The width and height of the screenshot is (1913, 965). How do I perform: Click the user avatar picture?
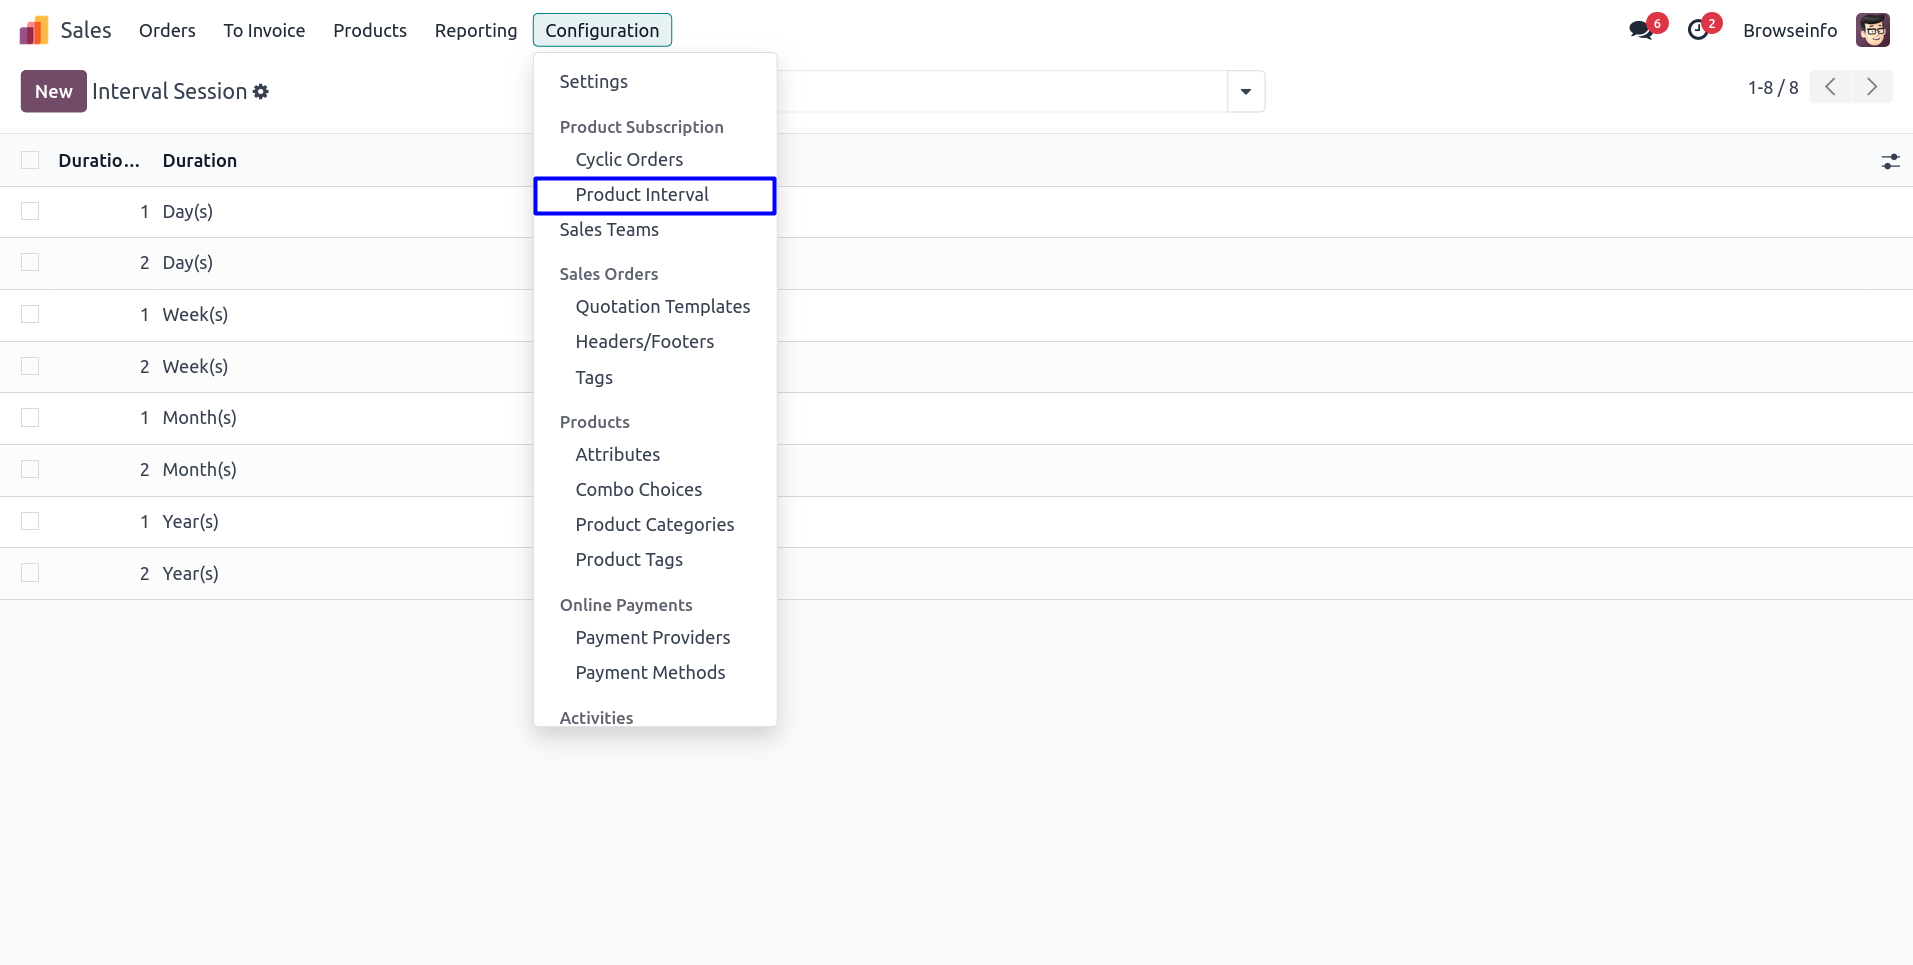coord(1872,30)
